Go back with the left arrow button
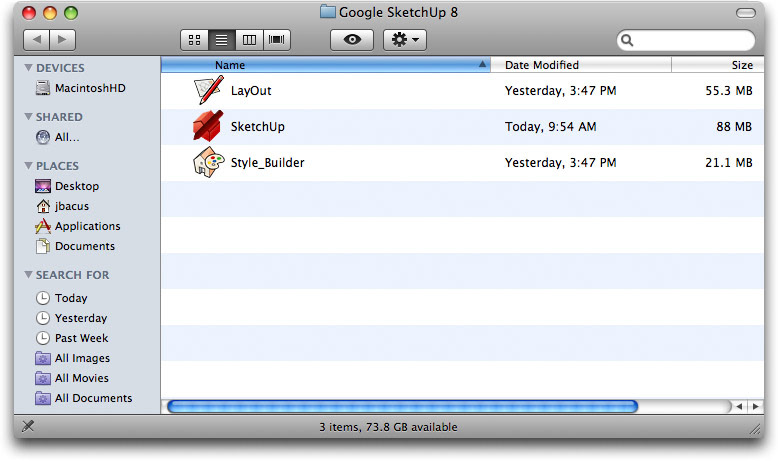The image size is (778, 461). [37, 40]
